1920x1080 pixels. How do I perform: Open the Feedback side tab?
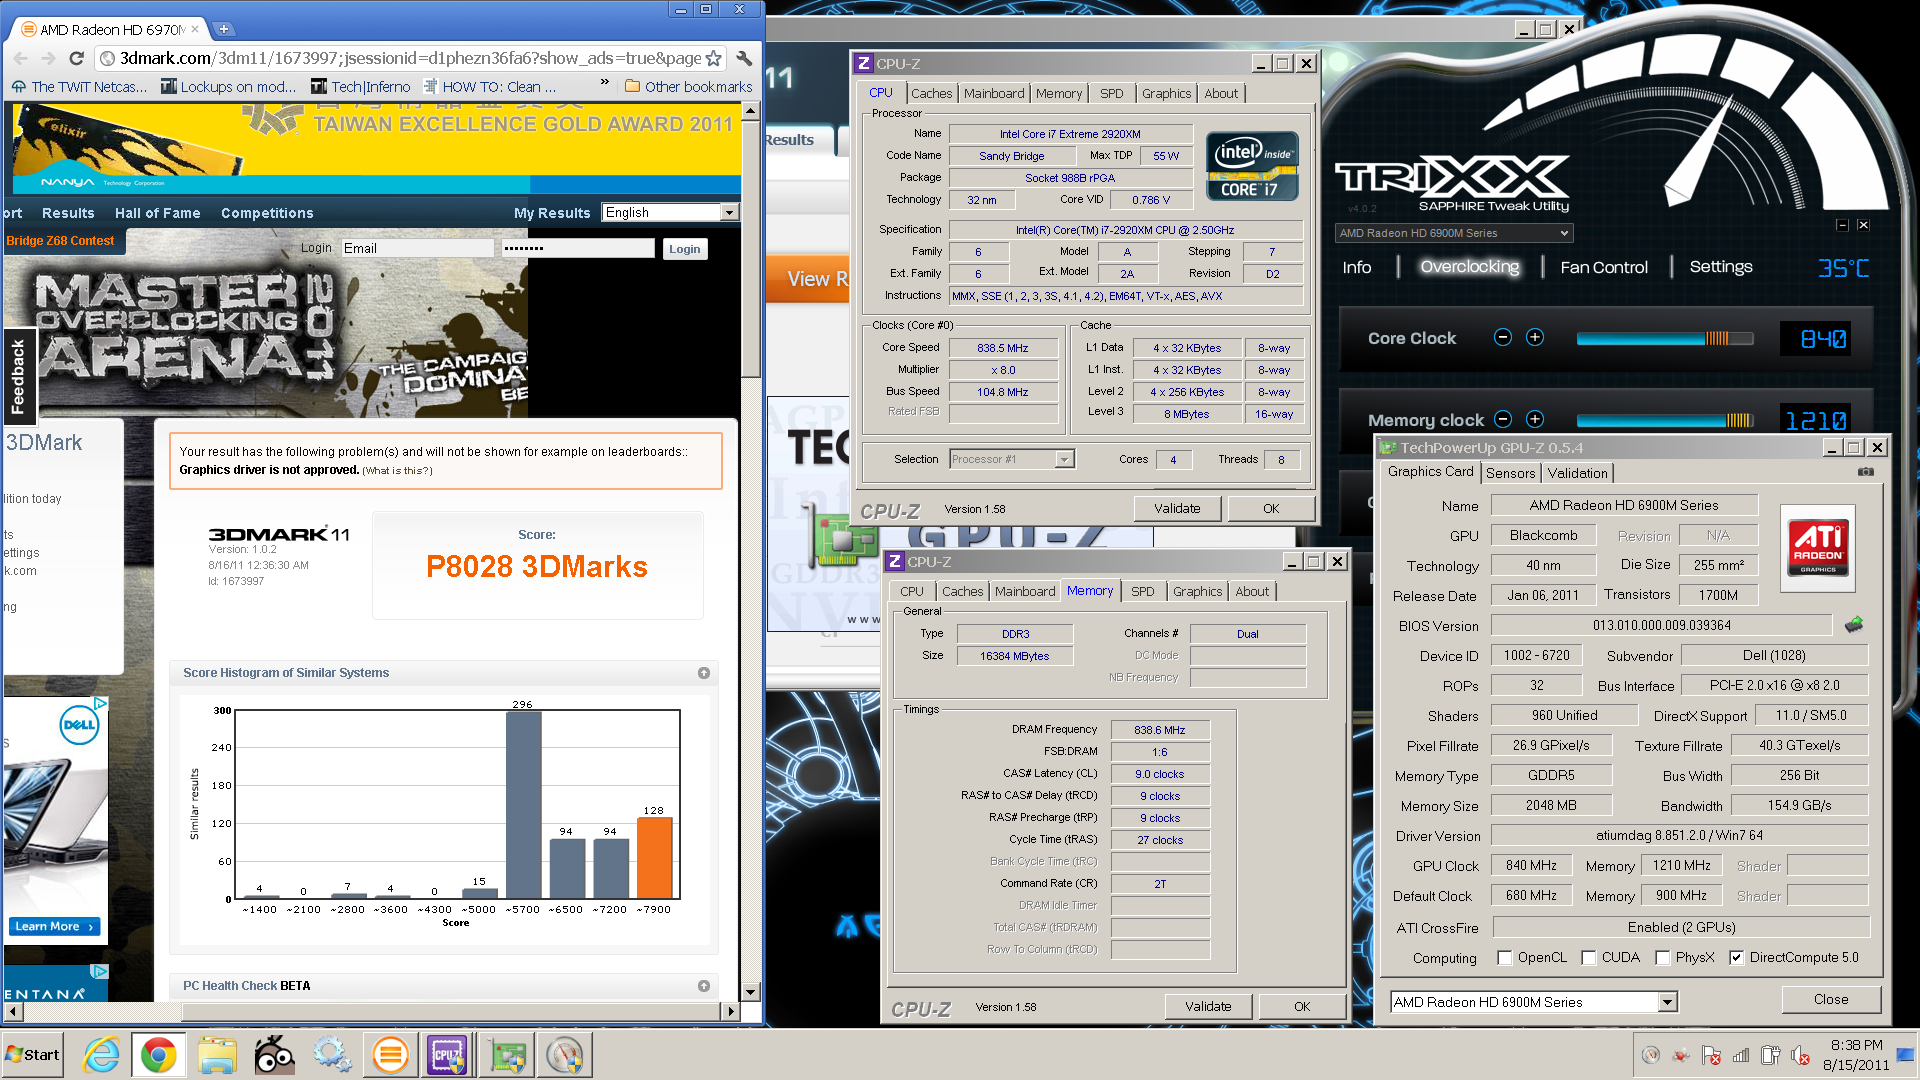[x=19, y=377]
